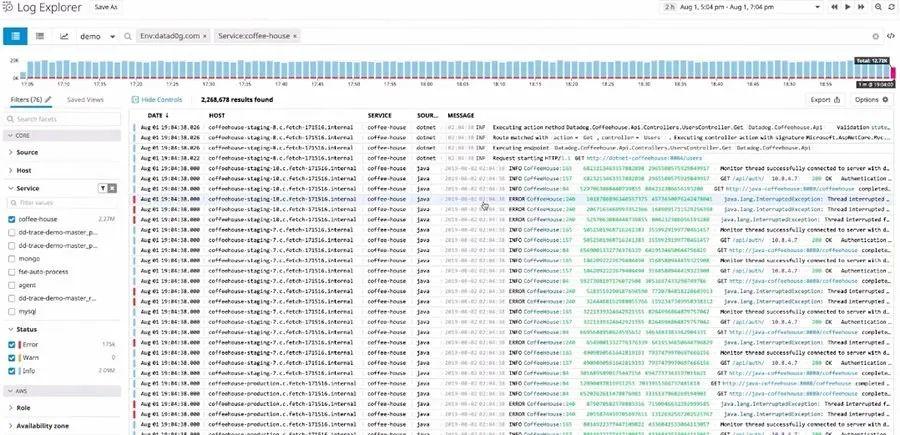Open the raw query code editor icon
The height and width of the screenshot is (435, 900).
pos(890,35)
